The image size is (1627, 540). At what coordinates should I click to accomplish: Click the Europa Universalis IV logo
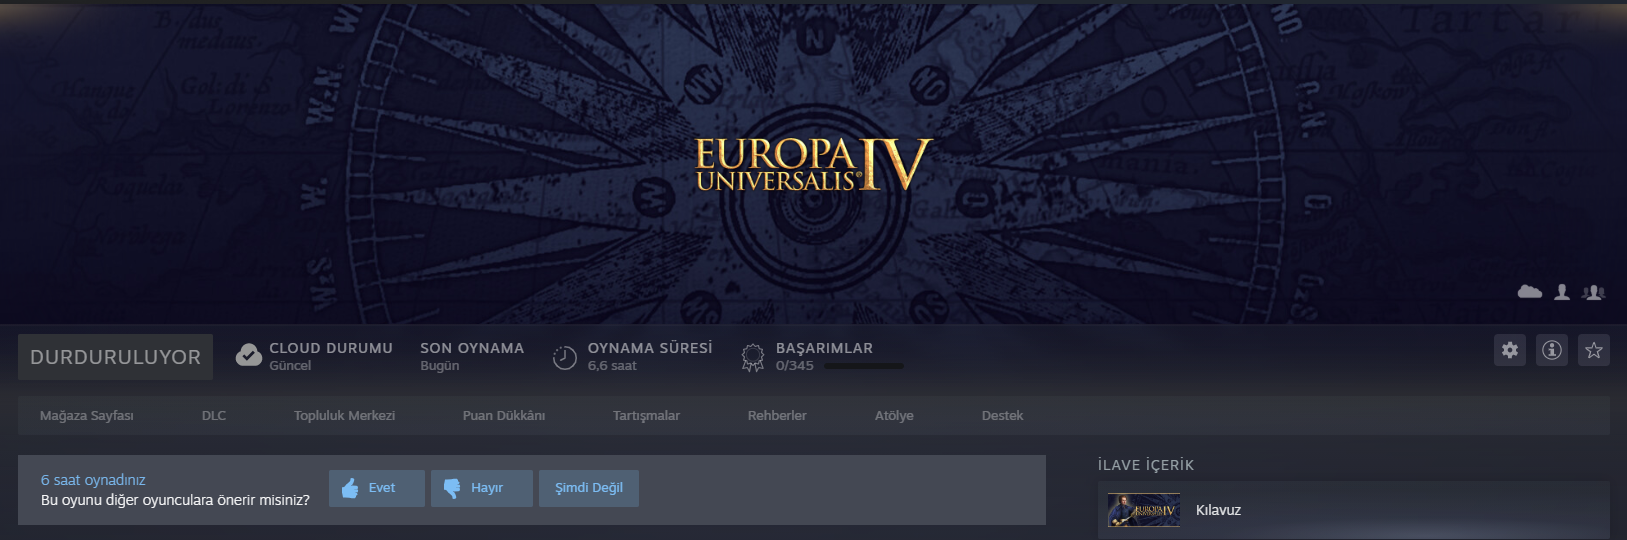click(813, 165)
